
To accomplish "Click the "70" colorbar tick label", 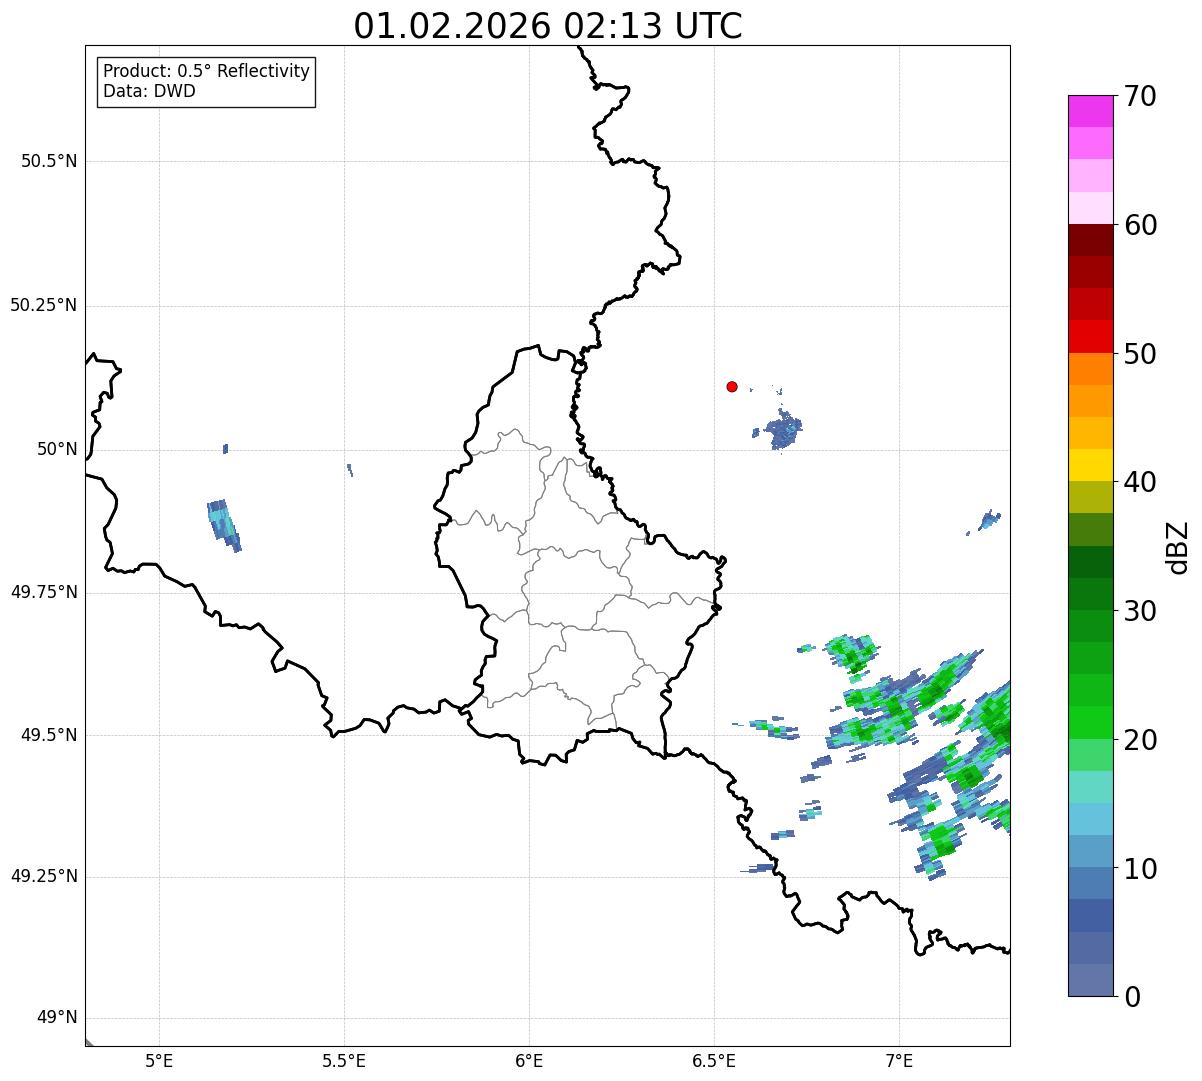I will pos(1140,96).
